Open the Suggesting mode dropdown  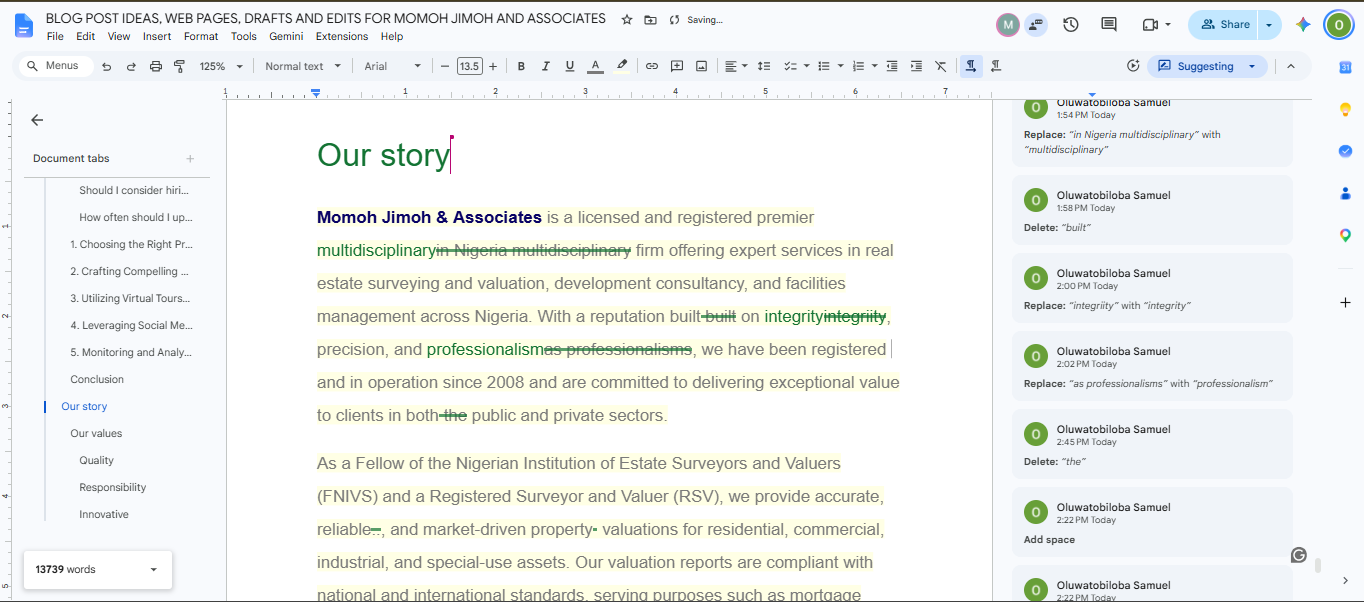point(1208,66)
